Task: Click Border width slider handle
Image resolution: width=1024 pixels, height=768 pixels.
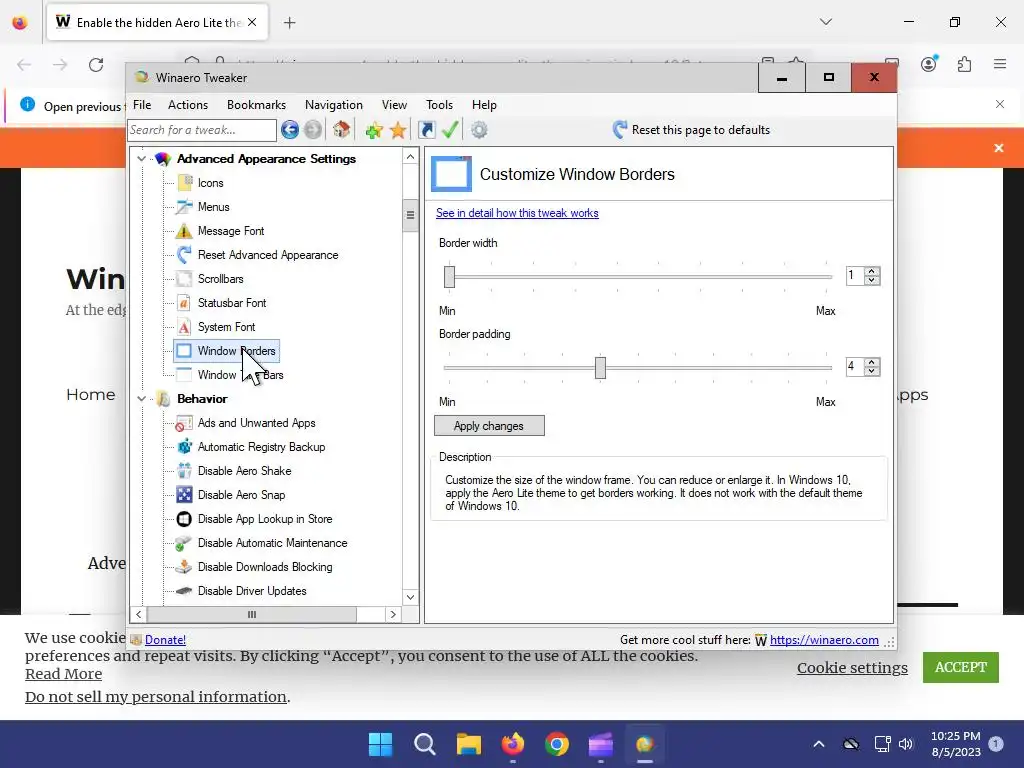Action: click(x=449, y=276)
